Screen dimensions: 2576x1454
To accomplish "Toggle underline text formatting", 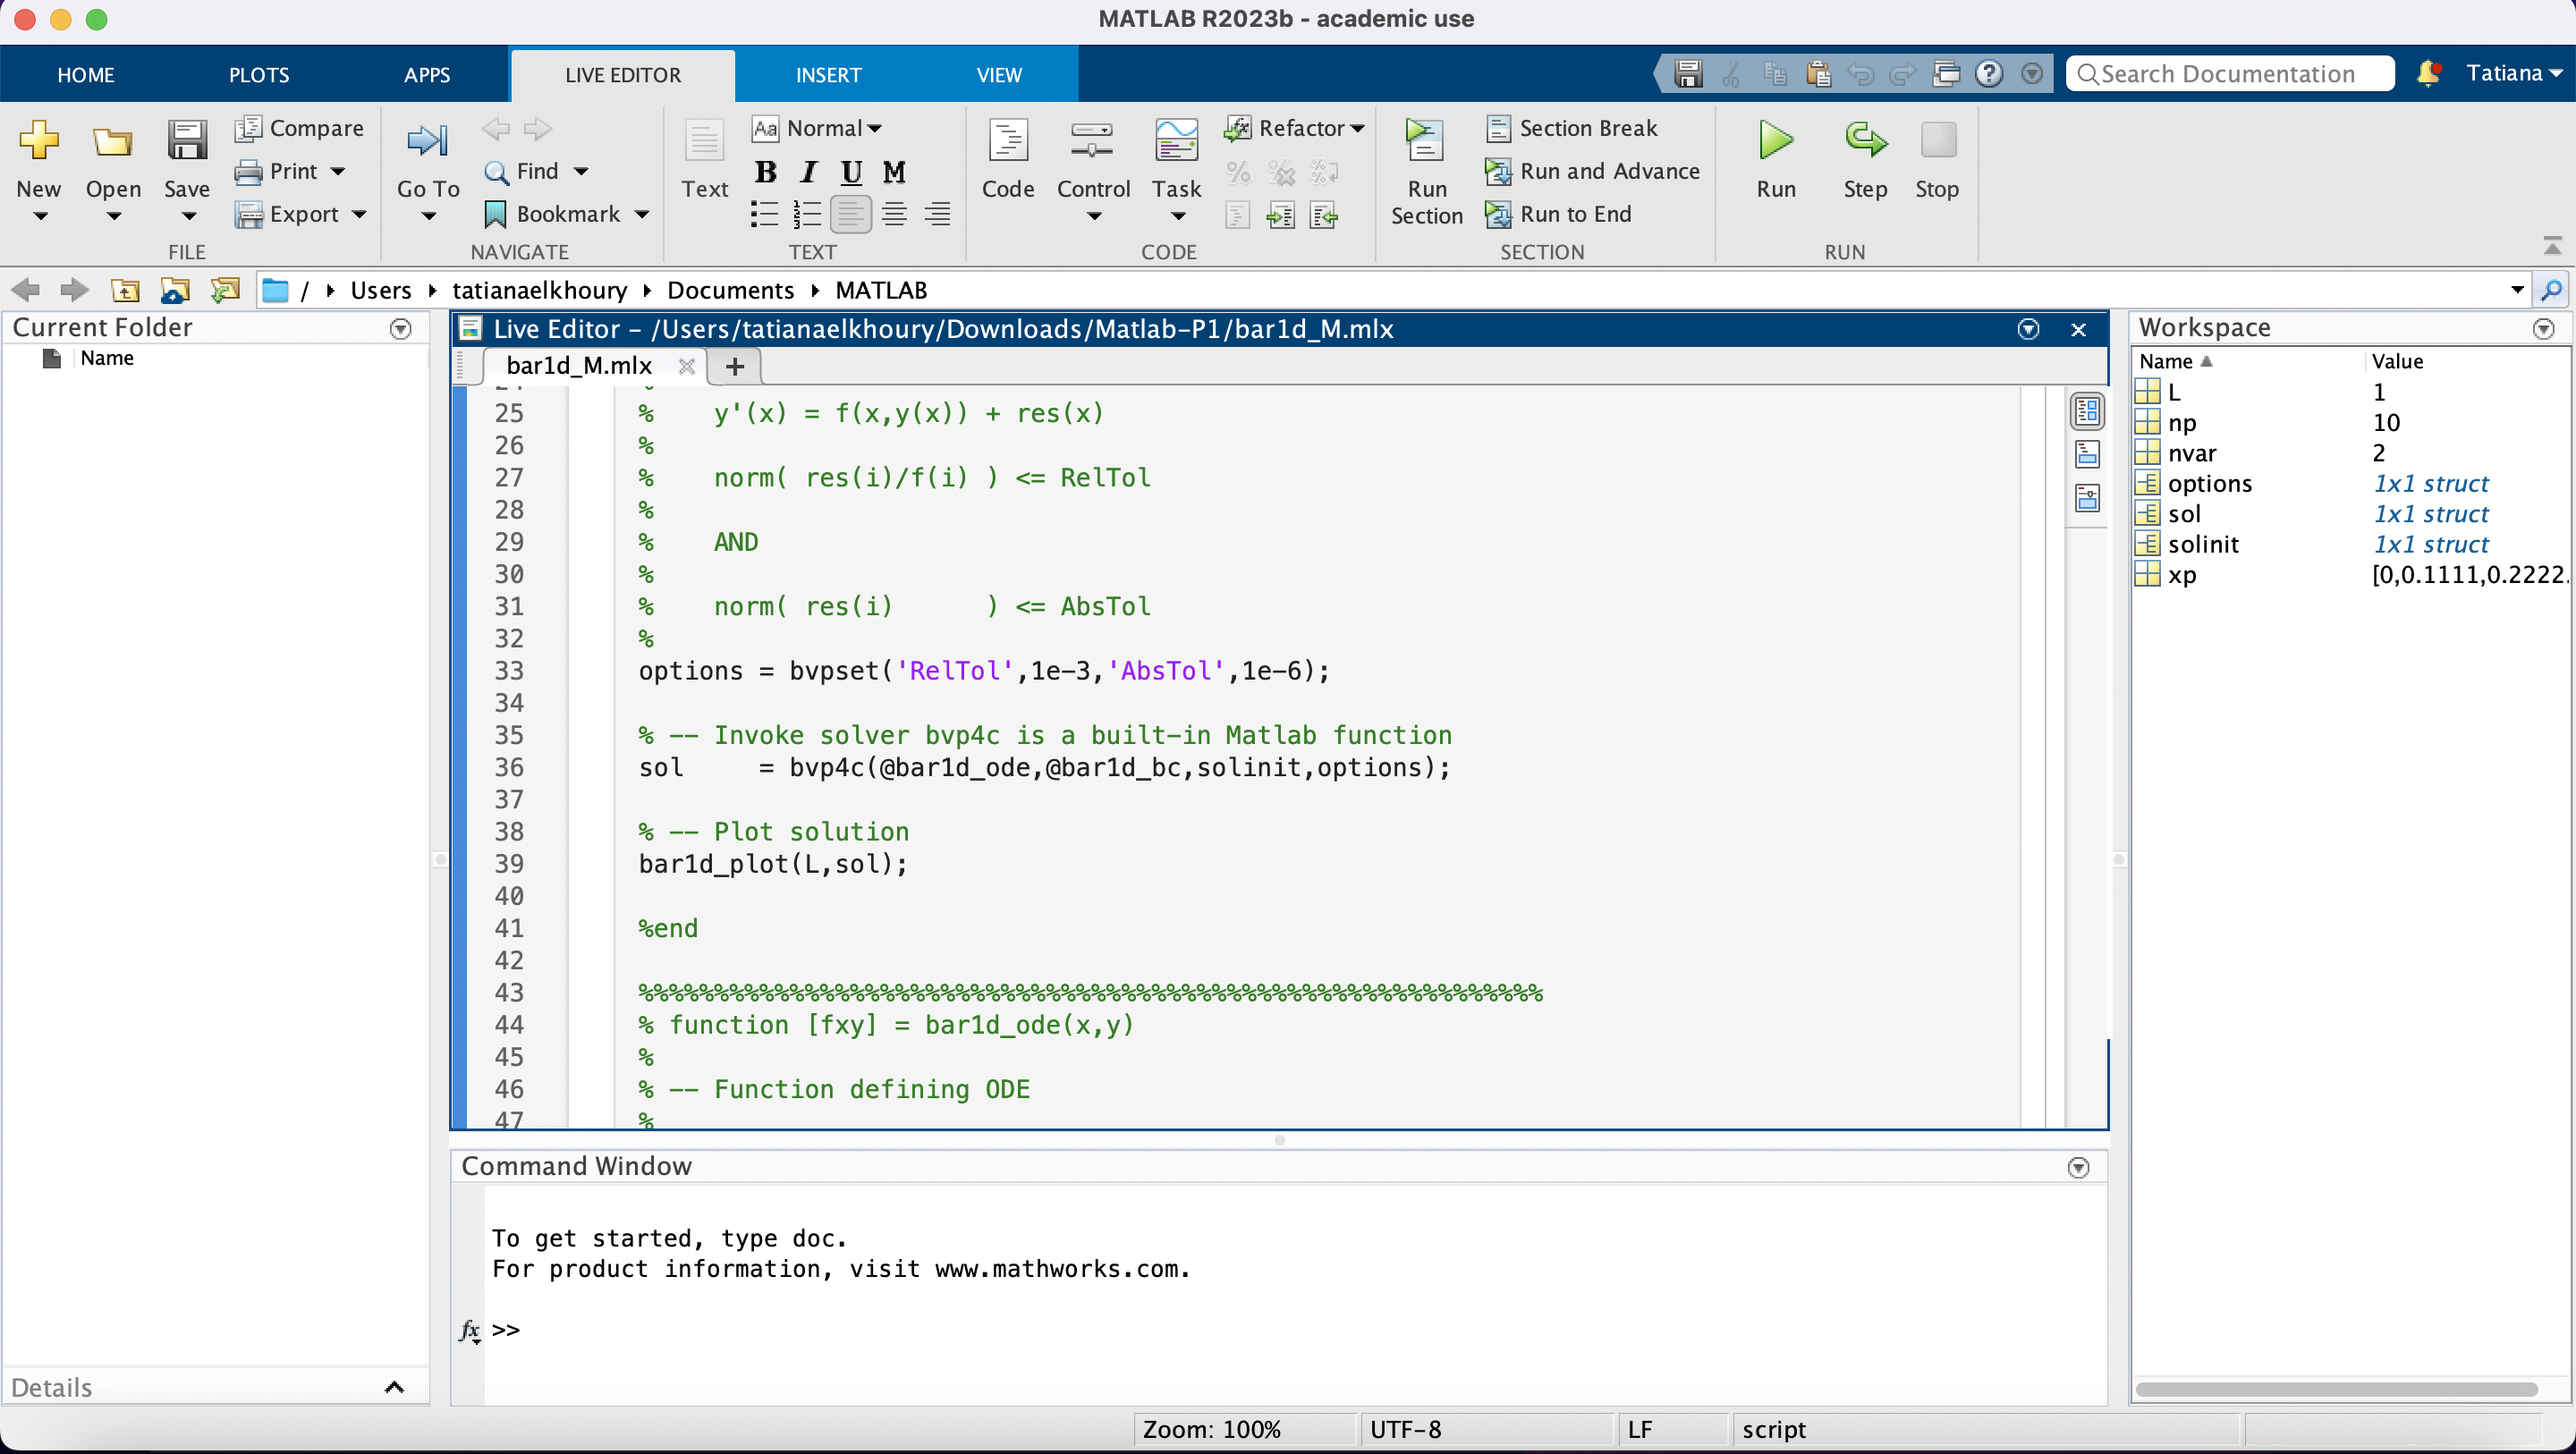I will (x=851, y=172).
